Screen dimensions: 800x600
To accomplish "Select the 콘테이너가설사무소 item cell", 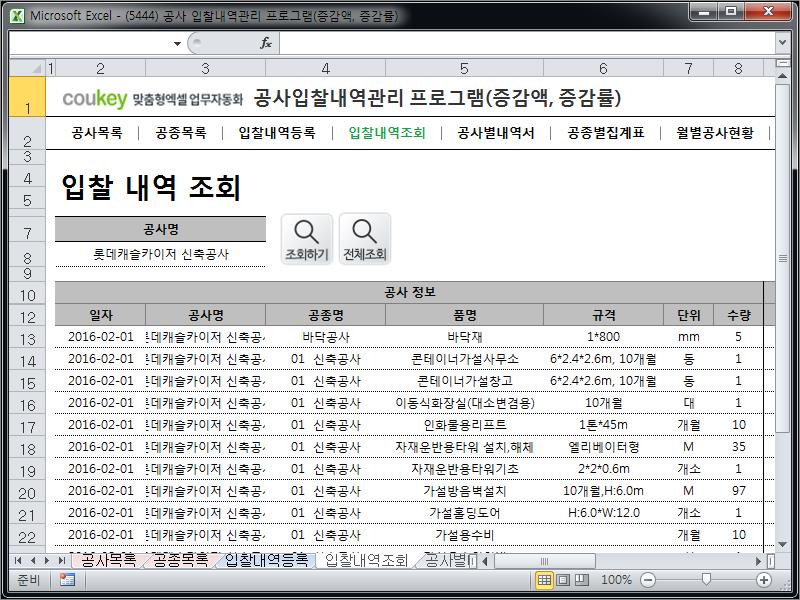I will [x=464, y=359].
